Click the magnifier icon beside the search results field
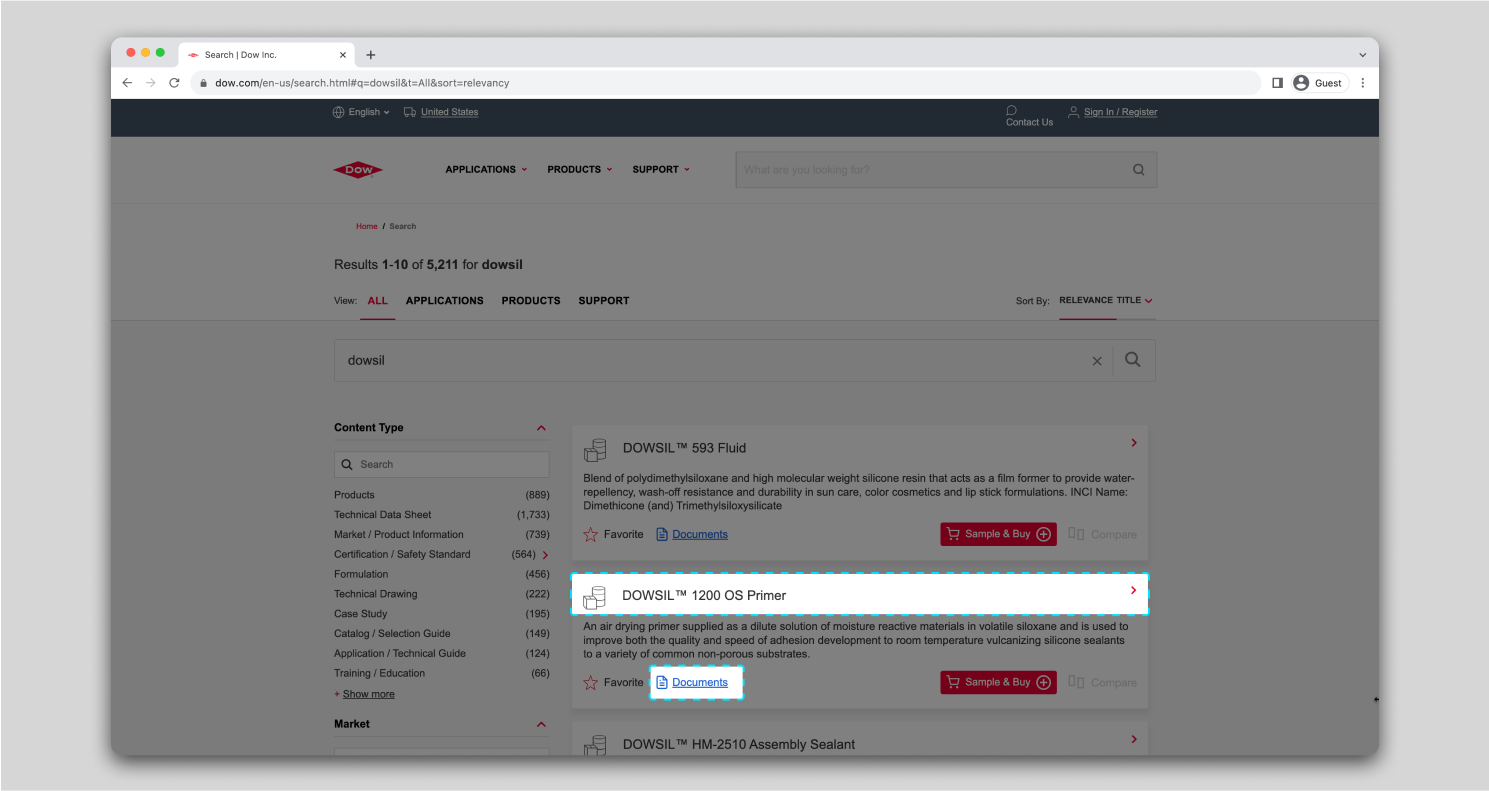 (1132, 360)
